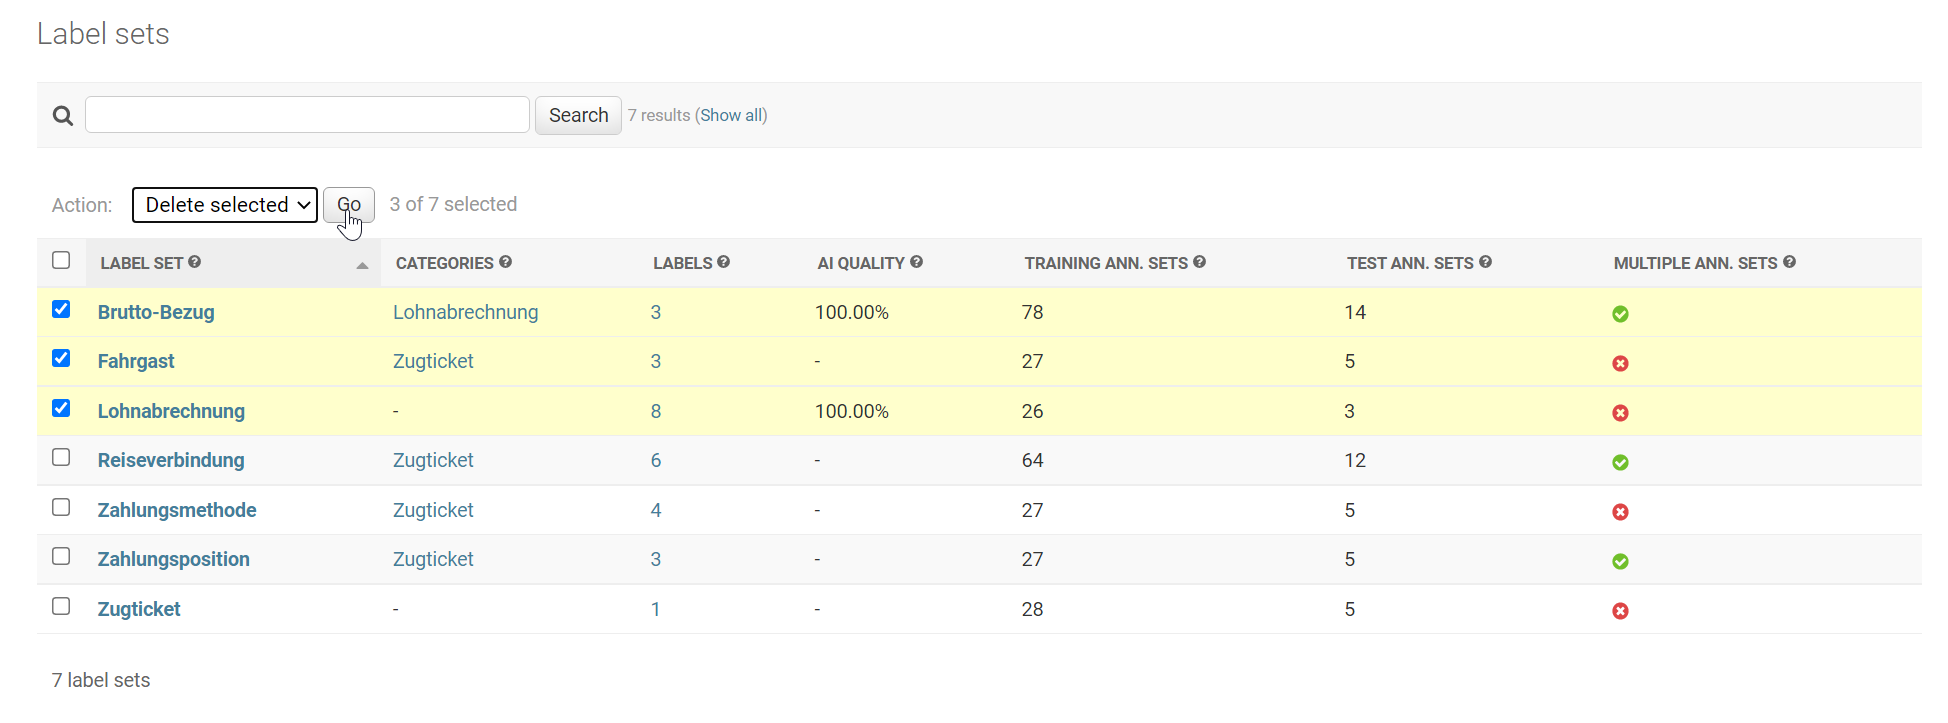Image resolution: width=1948 pixels, height=723 pixels.
Task: Sort by AI Quality column header
Action: pos(861,263)
